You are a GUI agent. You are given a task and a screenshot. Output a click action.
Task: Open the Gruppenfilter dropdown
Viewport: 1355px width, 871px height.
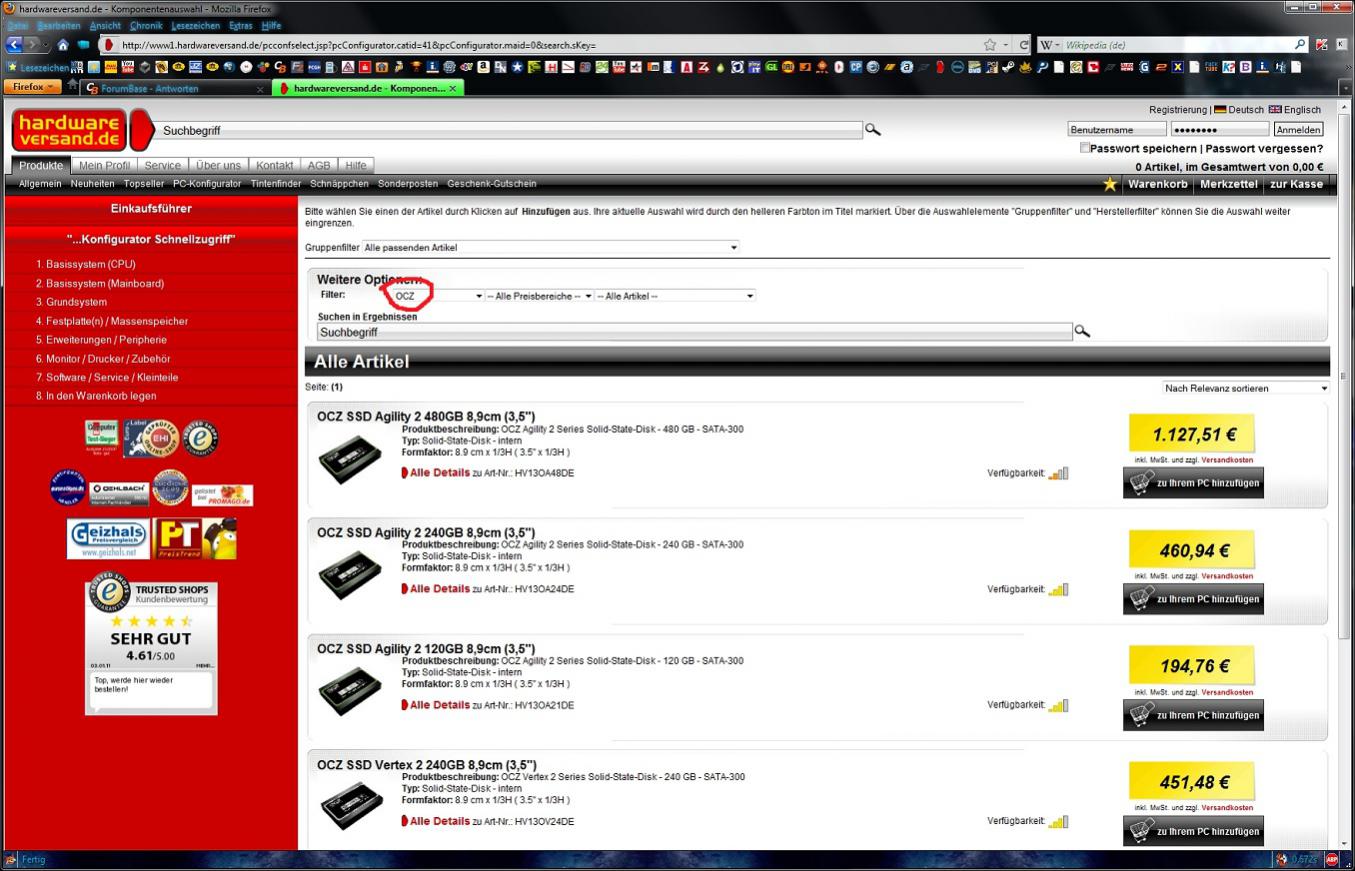(x=550, y=247)
